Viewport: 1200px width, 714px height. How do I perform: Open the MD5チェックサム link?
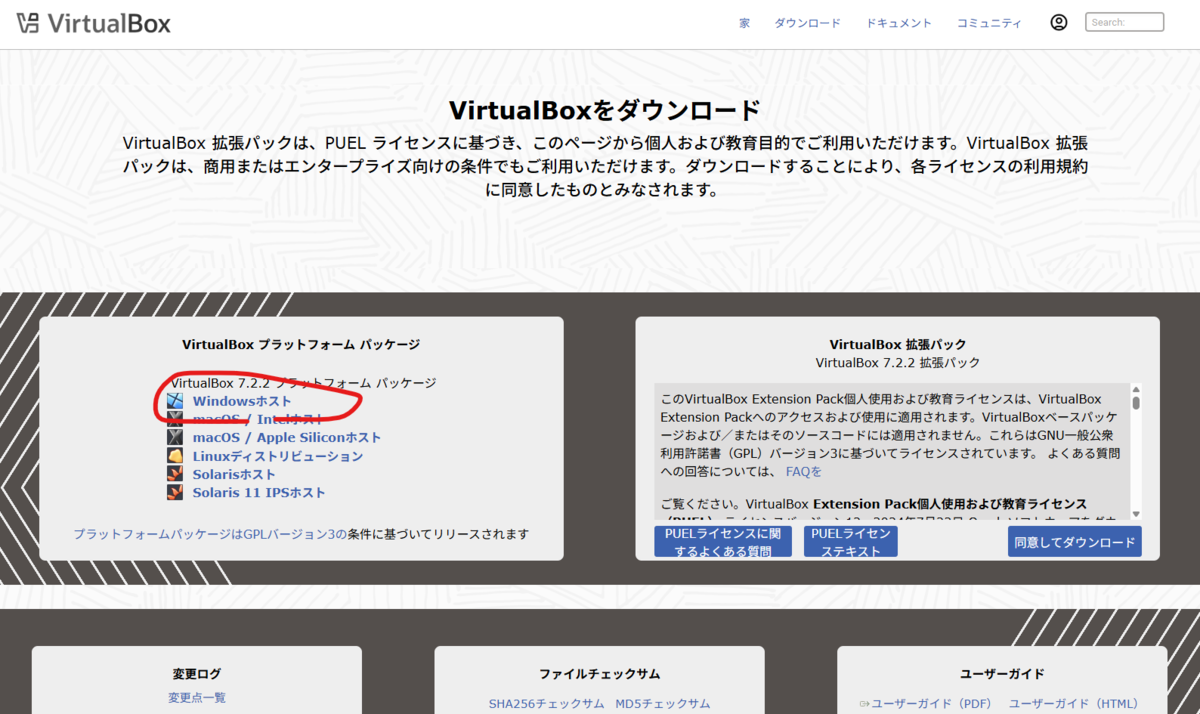point(663,704)
